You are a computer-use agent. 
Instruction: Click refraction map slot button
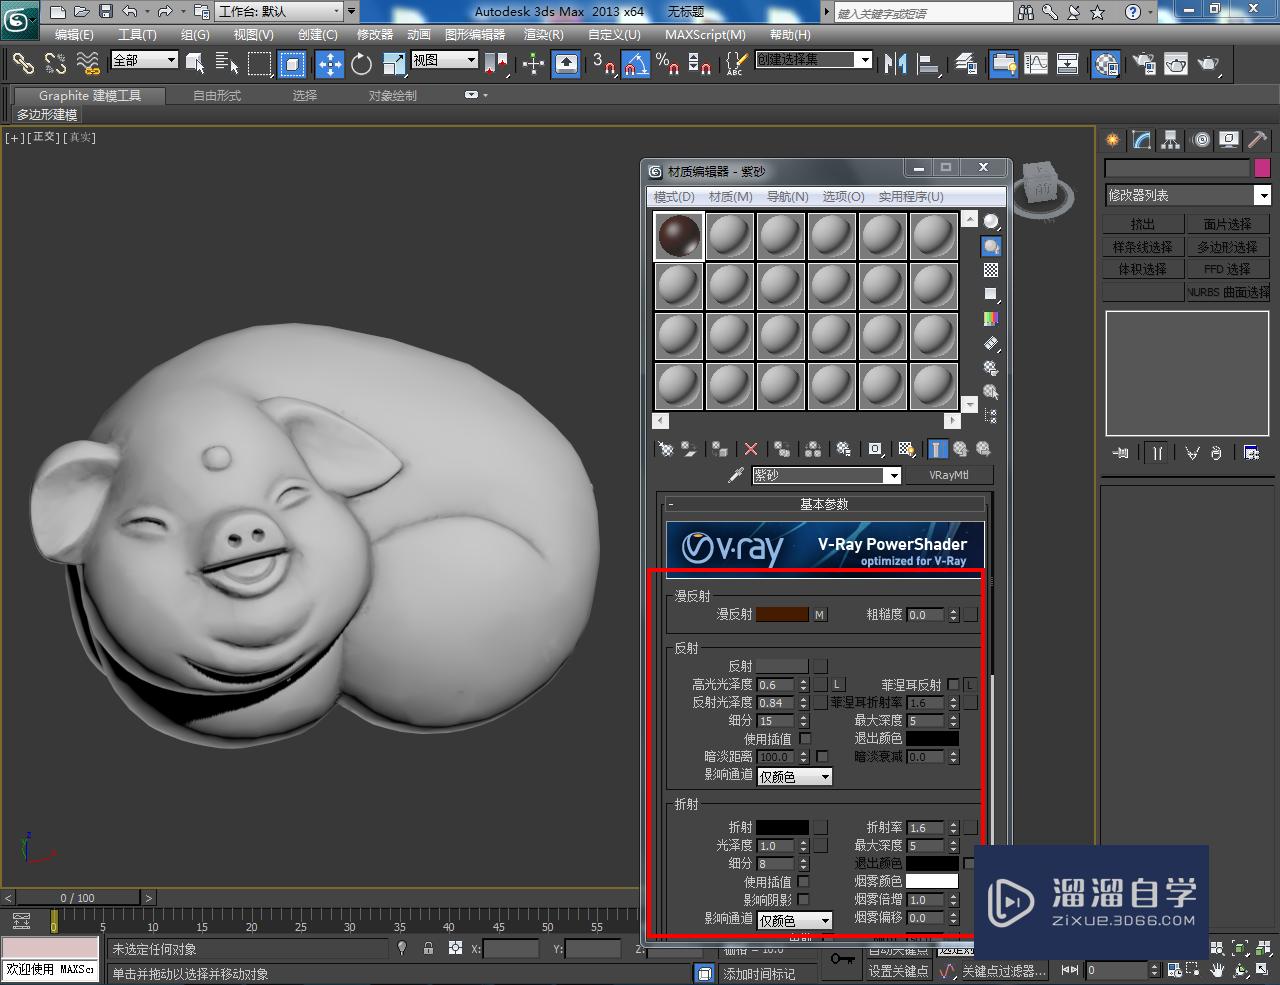820,828
